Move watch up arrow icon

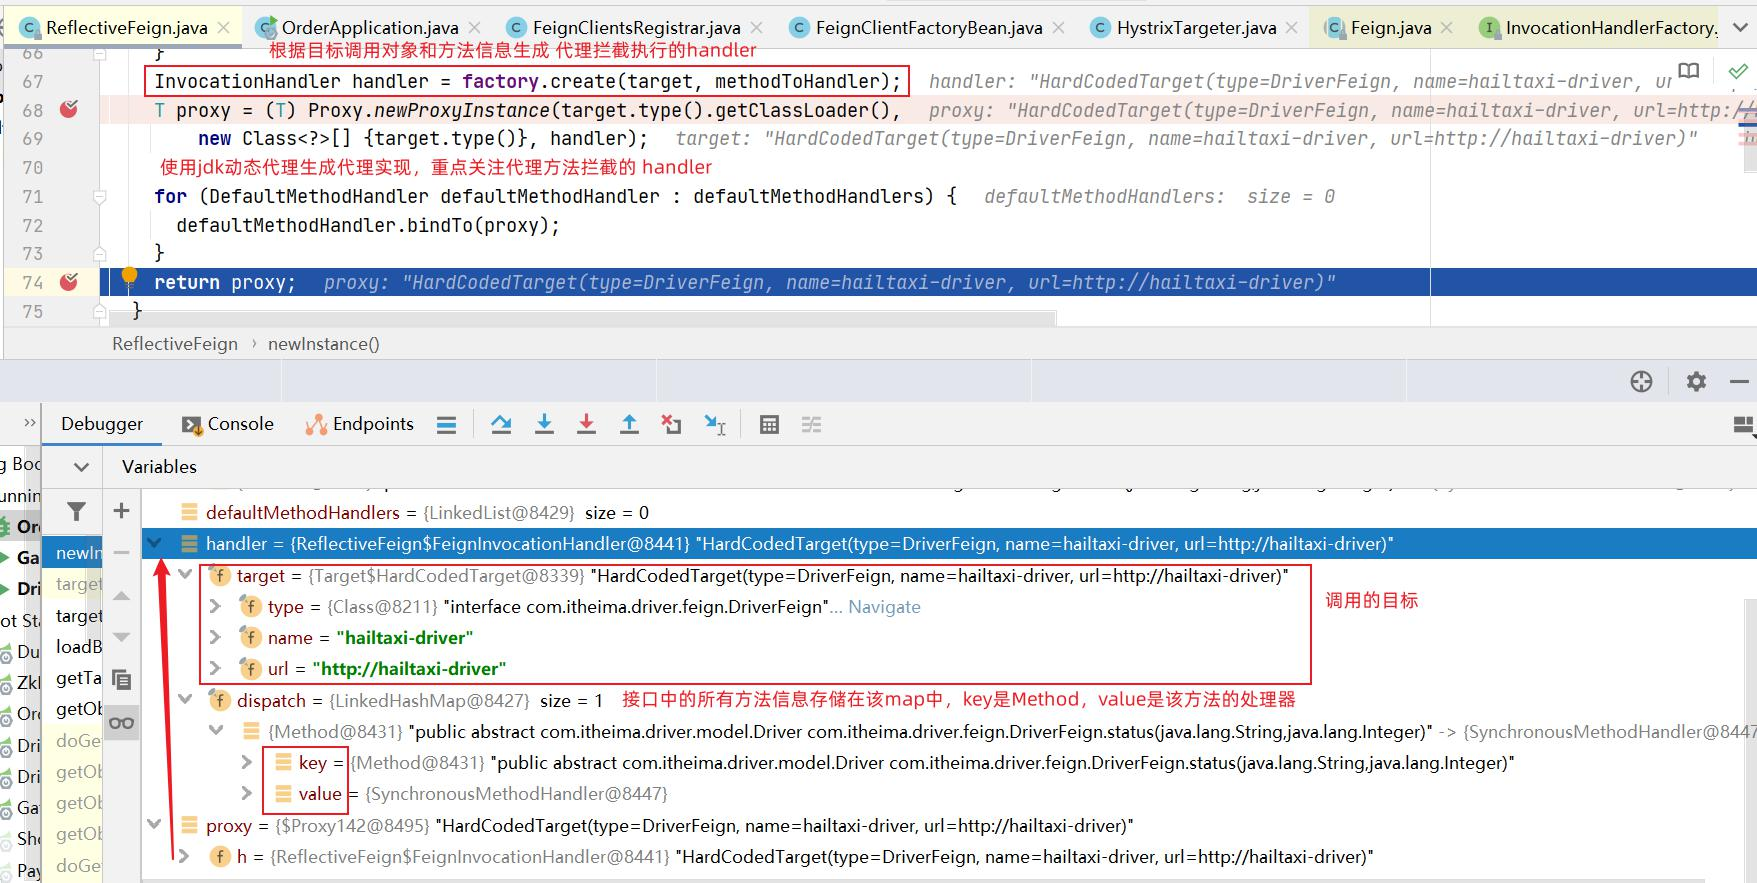pos(121,595)
